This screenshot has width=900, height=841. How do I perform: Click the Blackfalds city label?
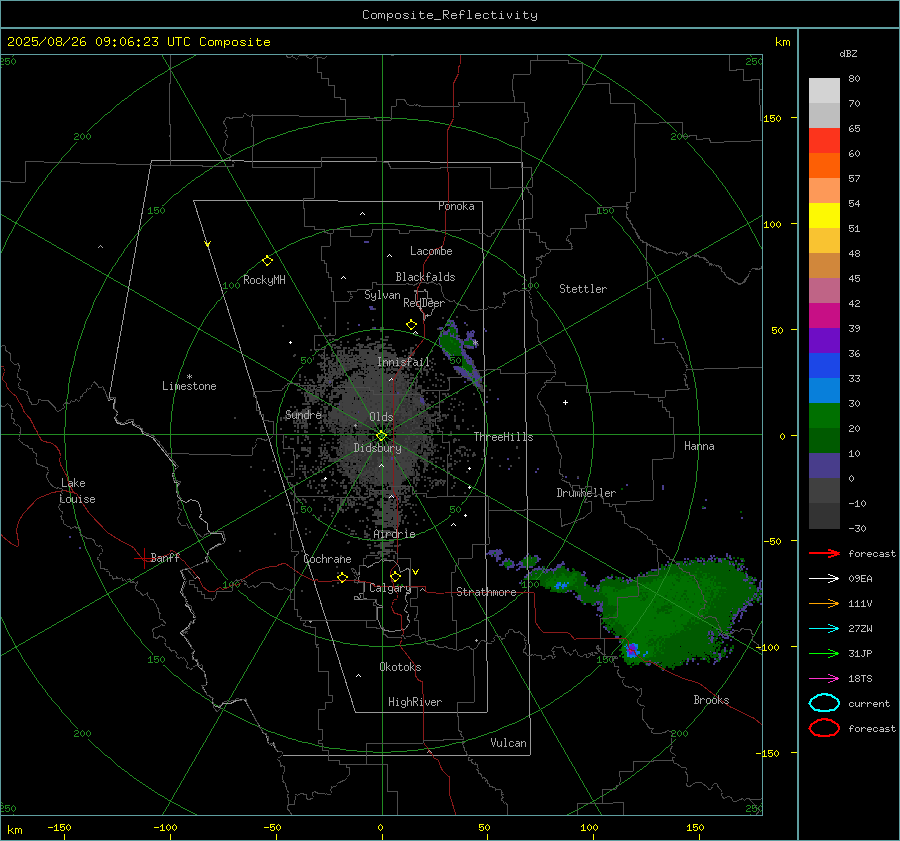point(425,277)
